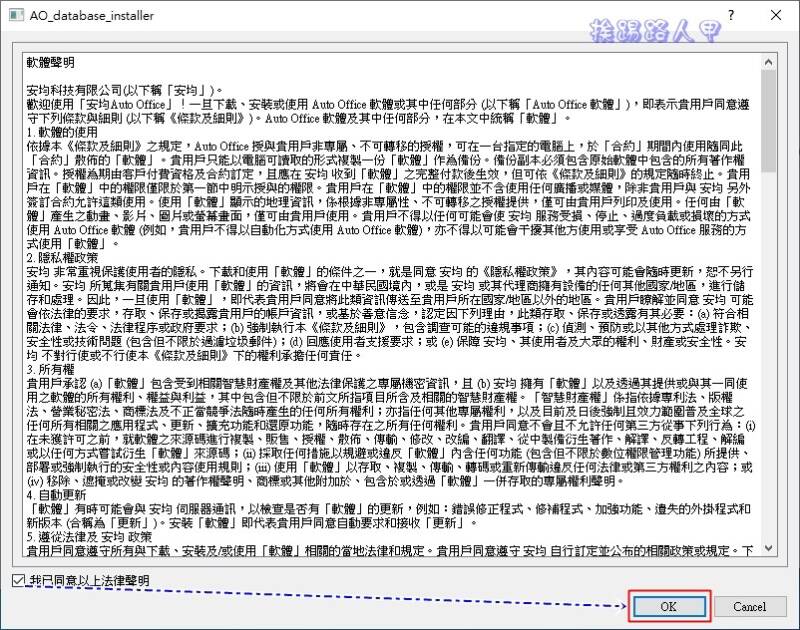
Task: Click the section heading 3. 所有權
Action: (x=51, y=369)
